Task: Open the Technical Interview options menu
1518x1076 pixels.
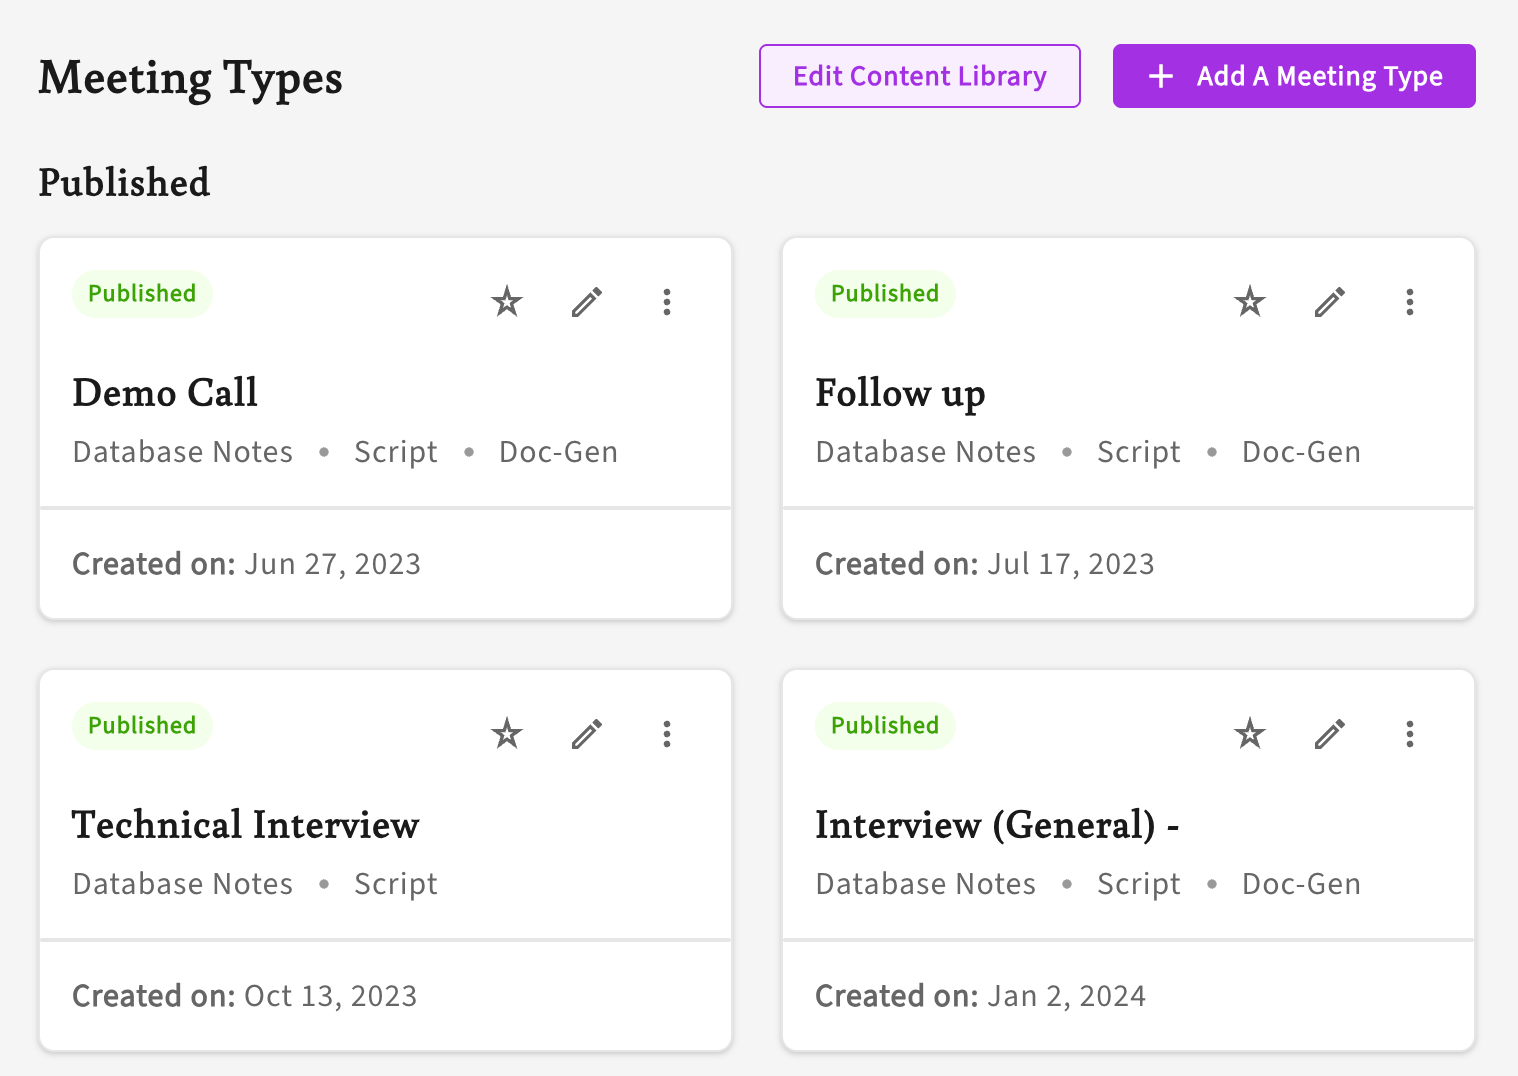Action: [667, 734]
